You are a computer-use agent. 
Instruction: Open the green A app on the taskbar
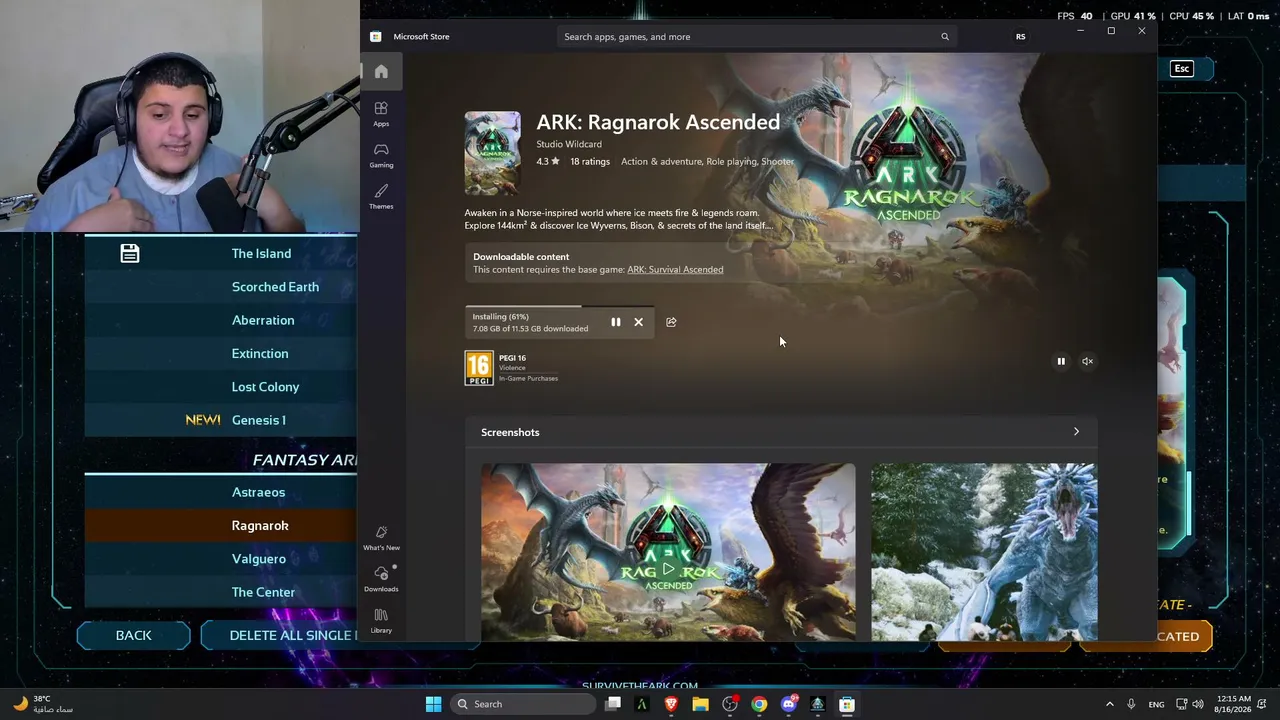[x=642, y=704]
